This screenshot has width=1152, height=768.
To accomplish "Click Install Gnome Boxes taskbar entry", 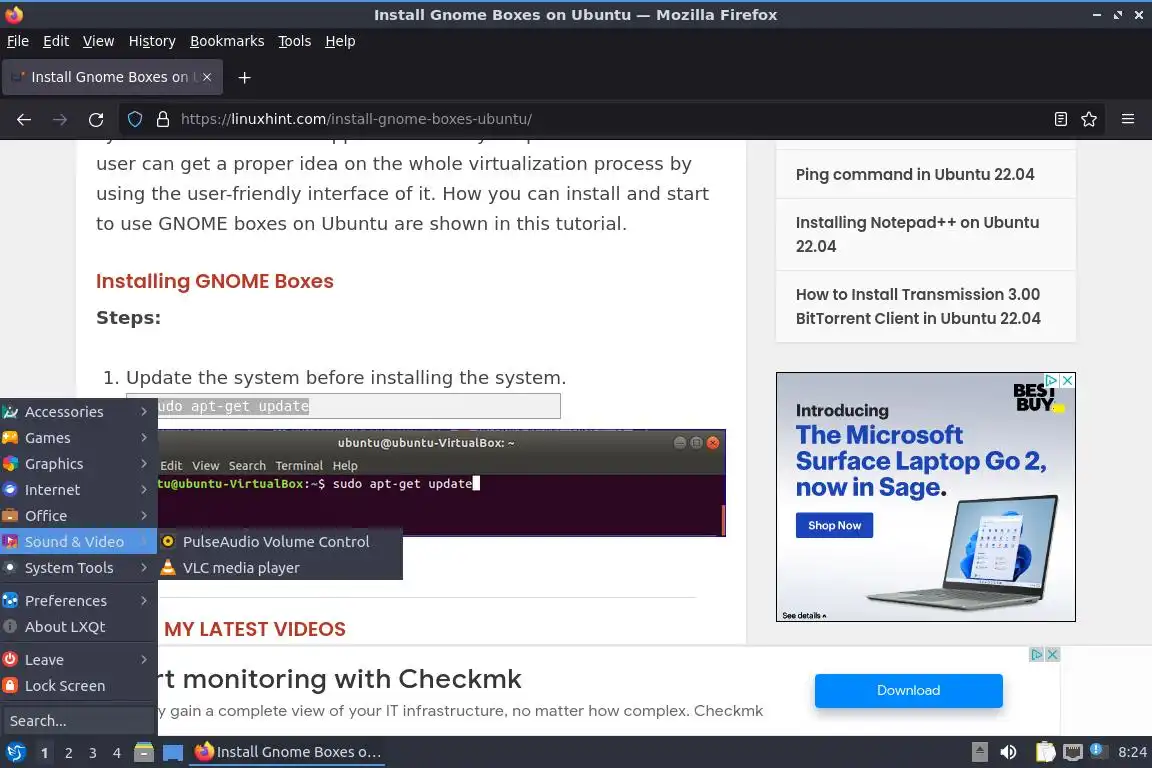I will point(287,752).
